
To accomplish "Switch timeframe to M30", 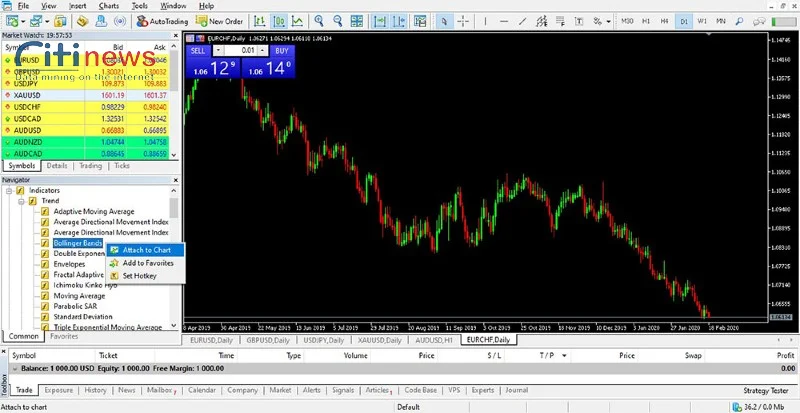I will pos(627,21).
